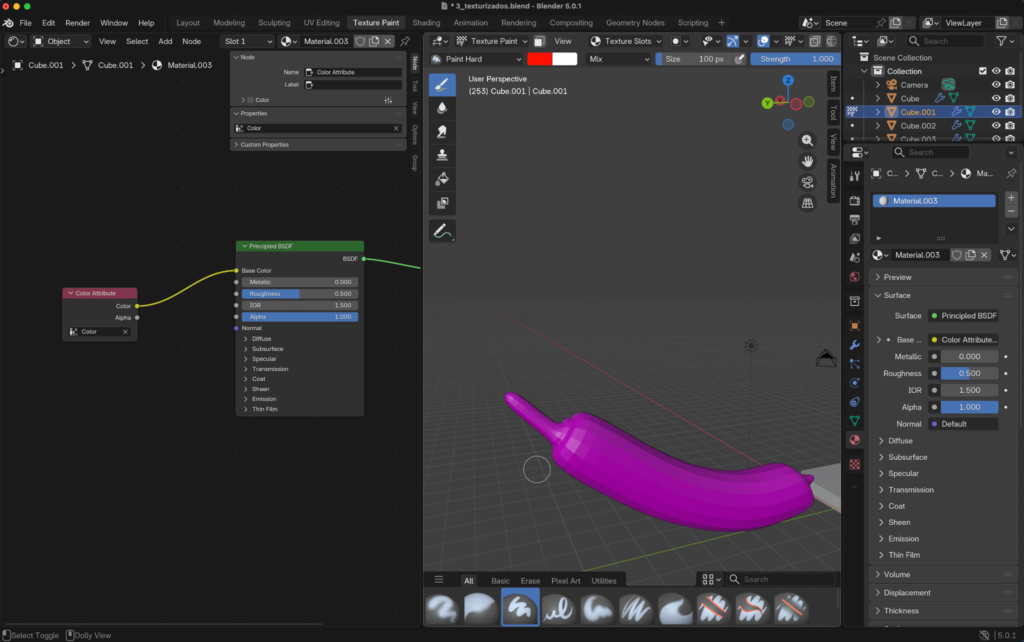The height and width of the screenshot is (642, 1024).
Task: Select the Smear tool in viewport toolbar
Action: (x=442, y=131)
